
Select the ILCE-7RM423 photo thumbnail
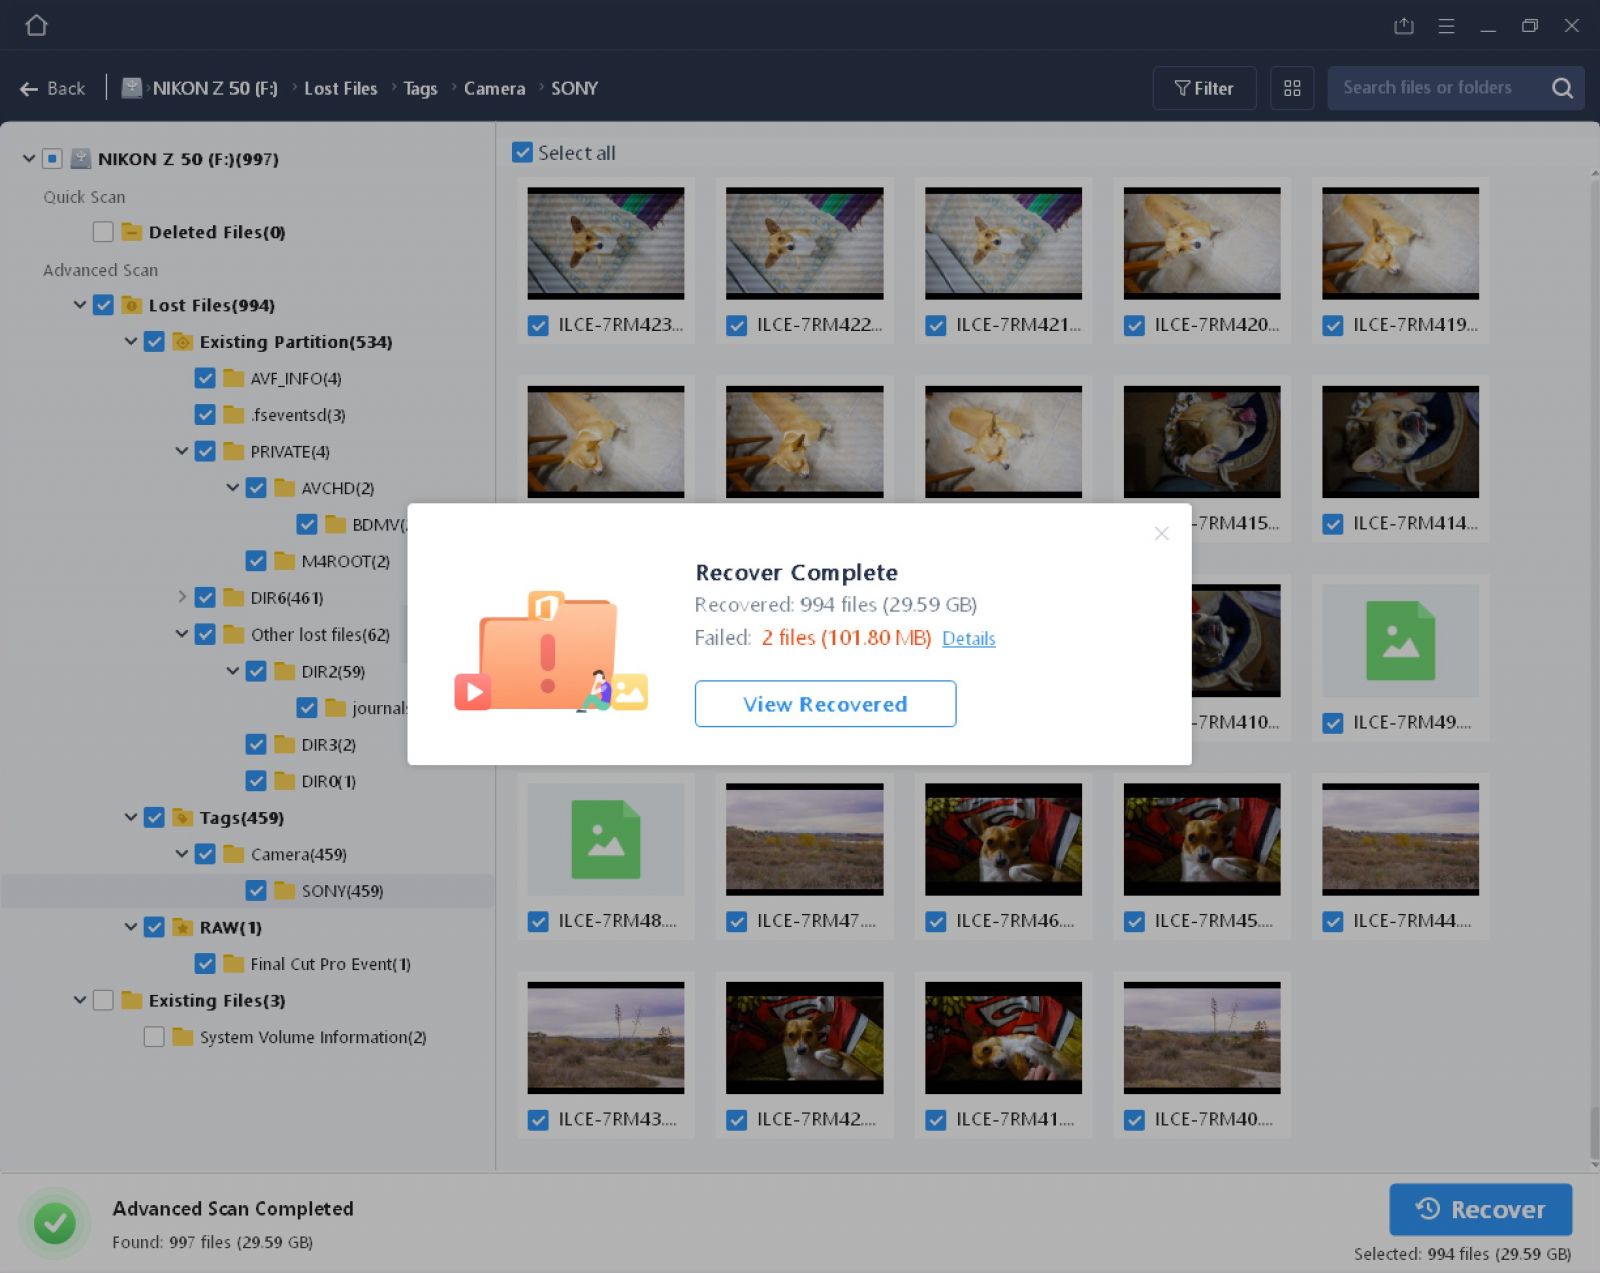coord(605,243)
